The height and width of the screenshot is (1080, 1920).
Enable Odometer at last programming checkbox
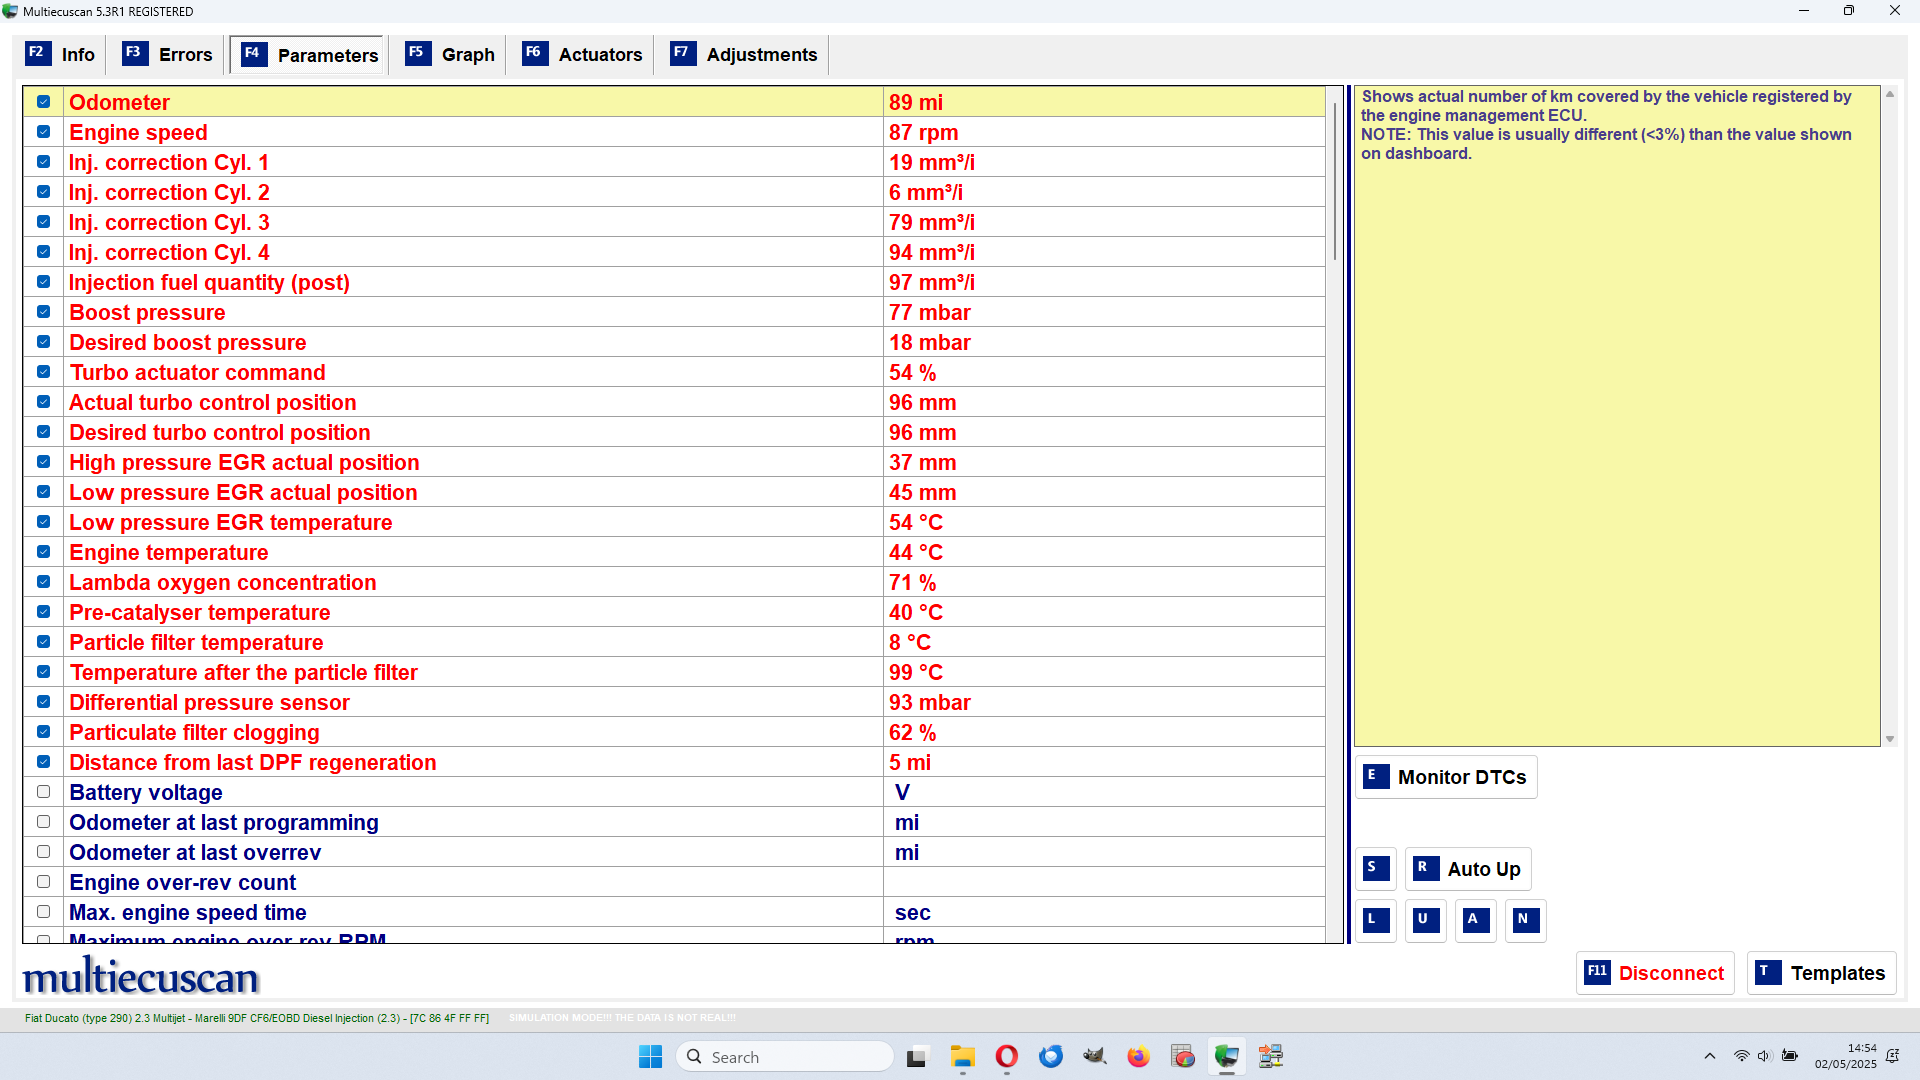(43, 822)
